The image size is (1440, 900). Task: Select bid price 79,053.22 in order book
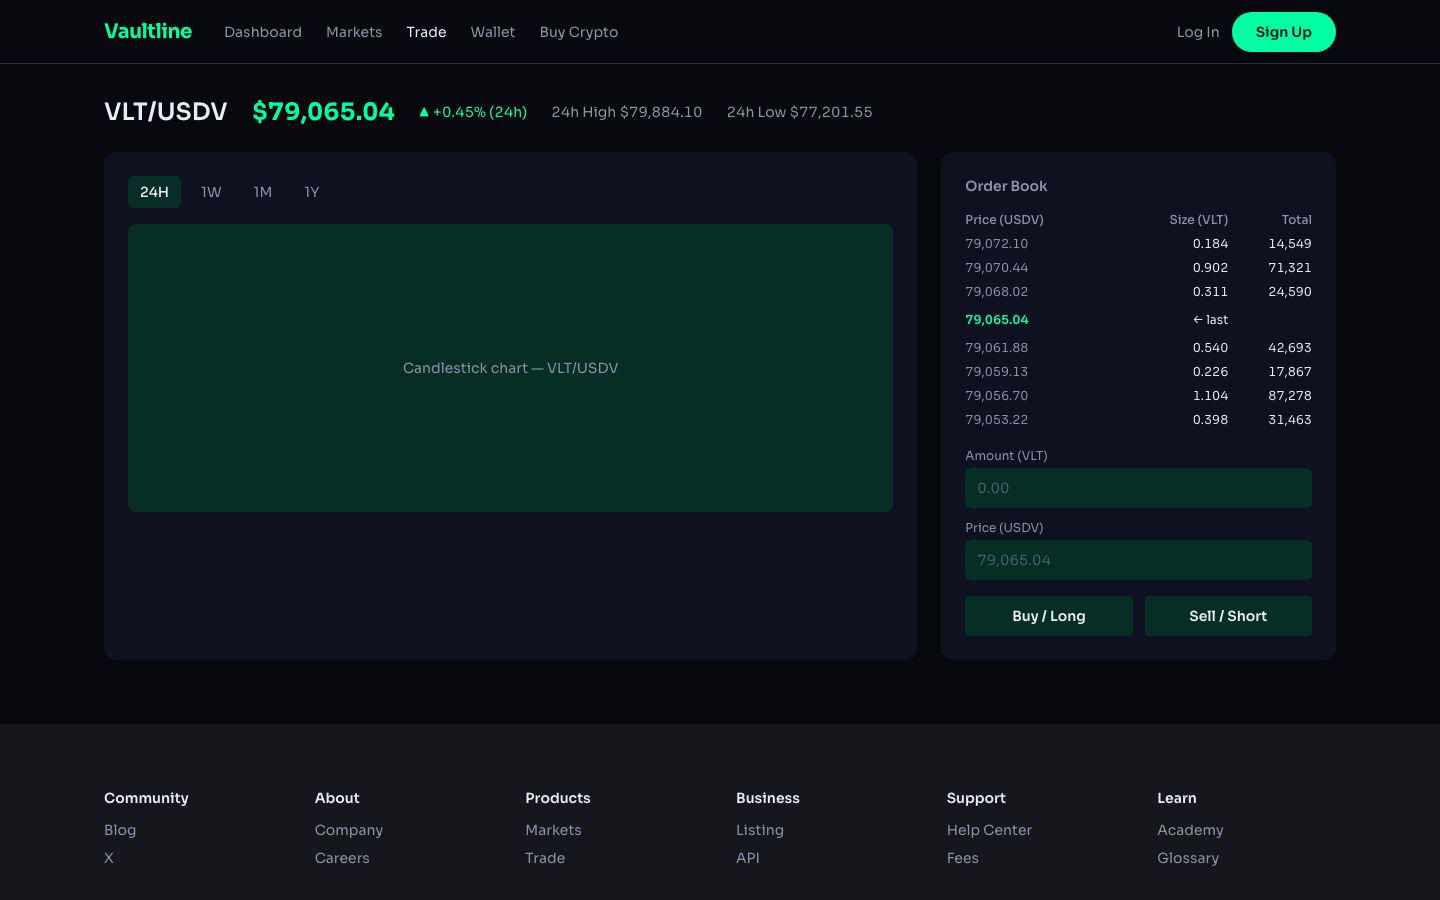coord(996,420)
